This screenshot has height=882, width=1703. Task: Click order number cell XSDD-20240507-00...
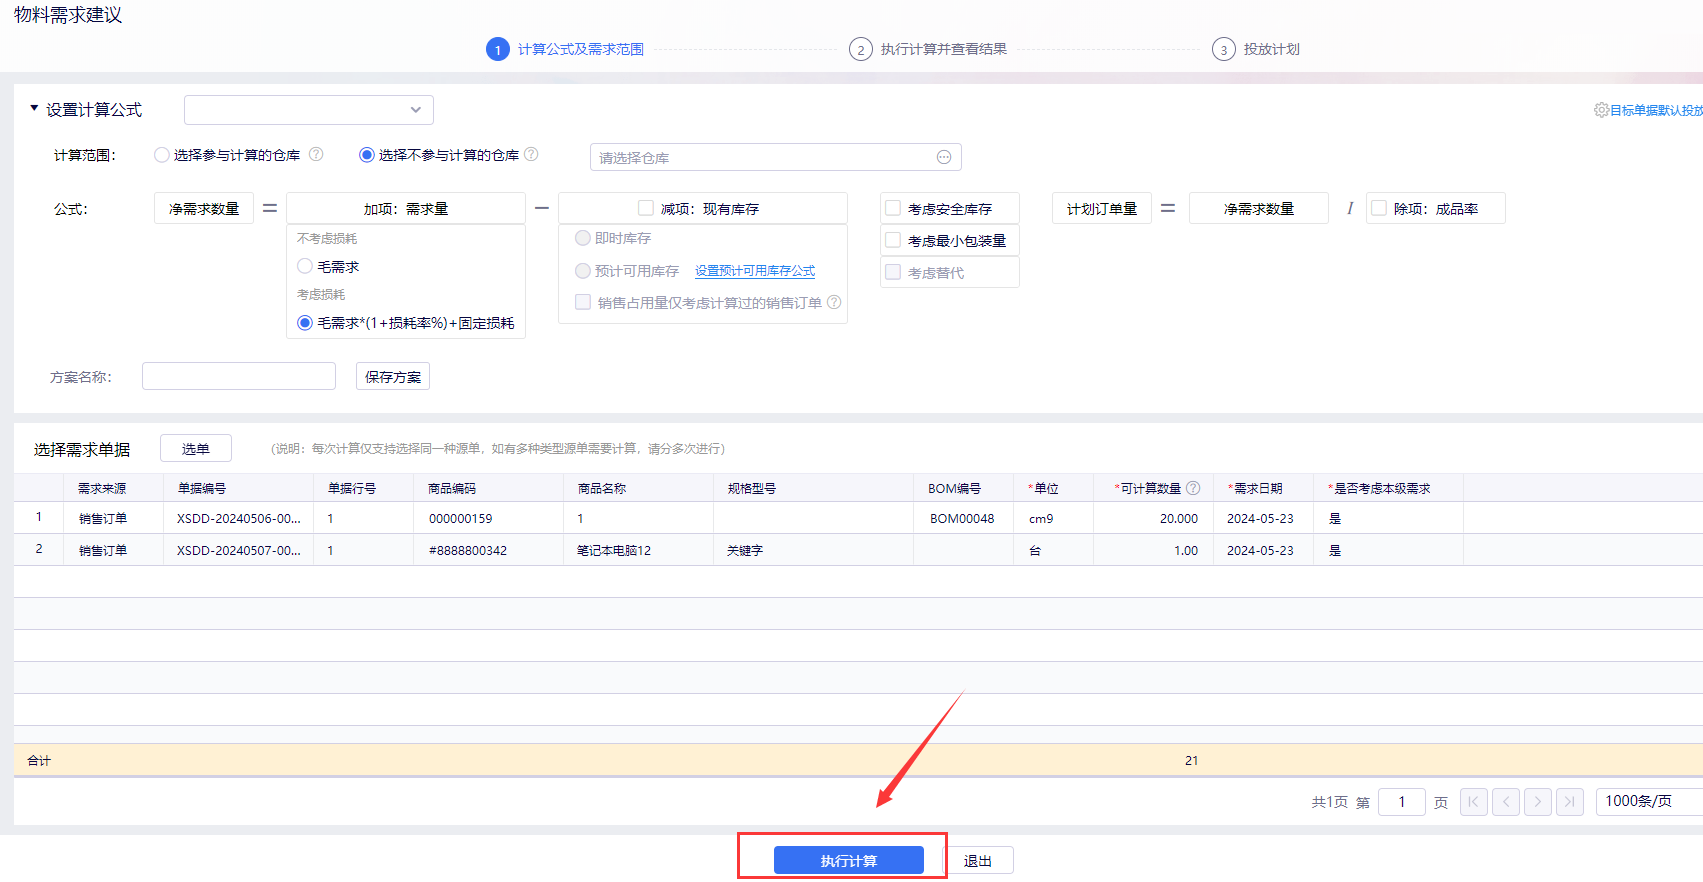click(x=239, y=550)
